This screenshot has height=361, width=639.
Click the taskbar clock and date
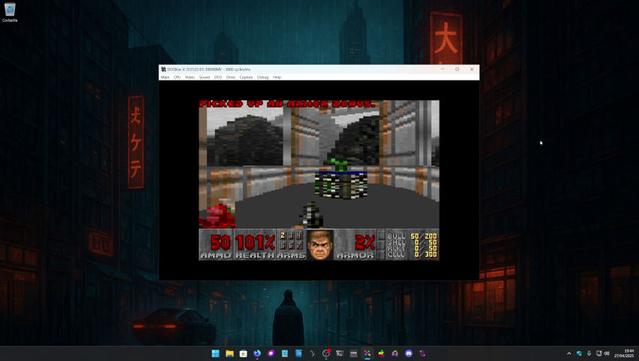tap(629, 353)
